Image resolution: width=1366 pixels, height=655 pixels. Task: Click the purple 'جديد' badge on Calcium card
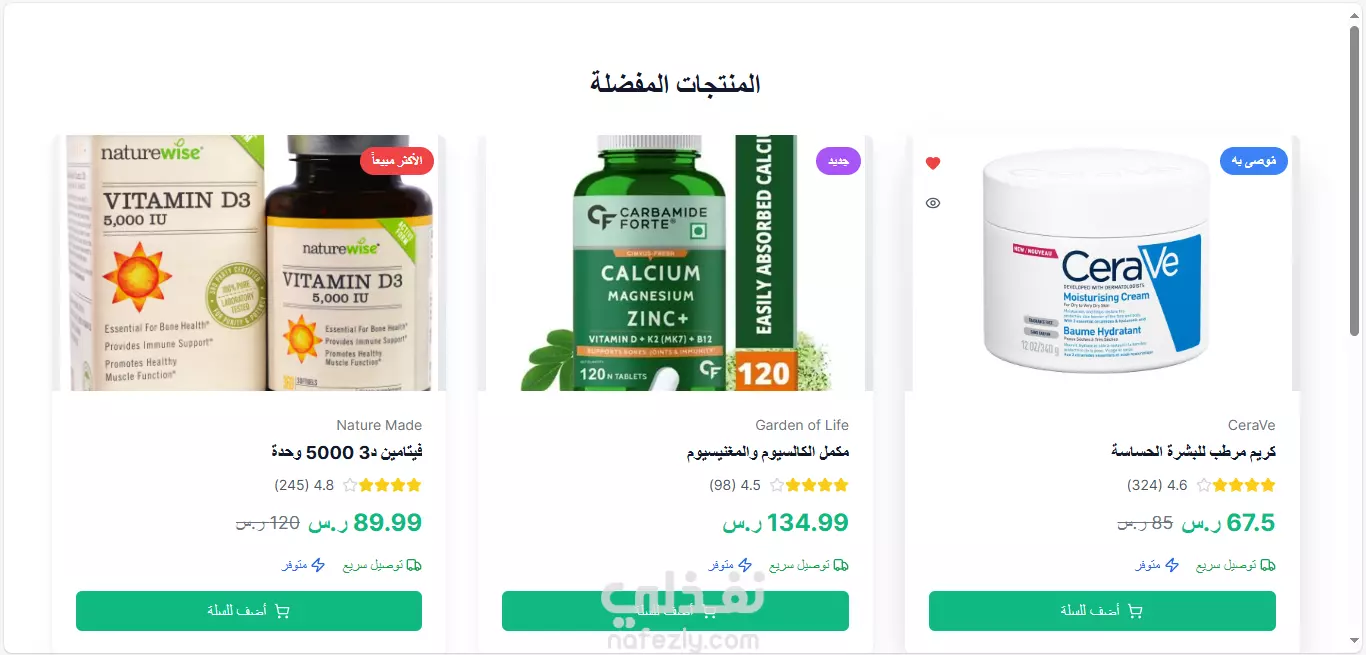pyautogui.click(x=838, y=161)
